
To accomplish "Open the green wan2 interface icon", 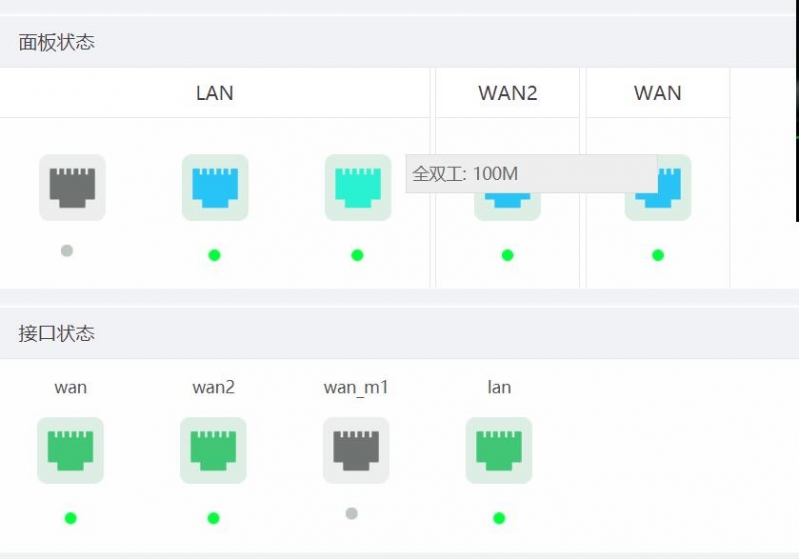I will (x=213, y=450).
